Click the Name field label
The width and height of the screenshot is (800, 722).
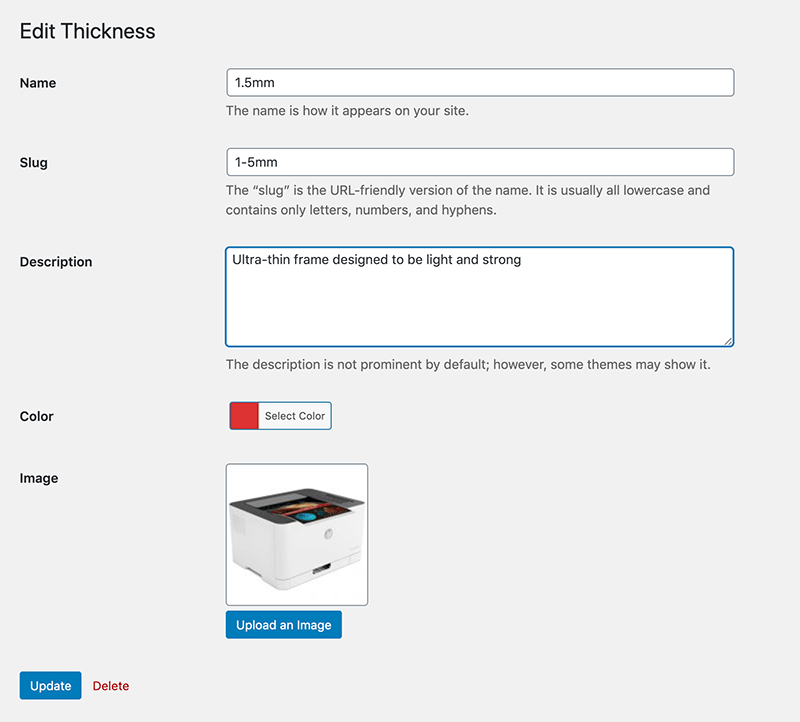38,83
